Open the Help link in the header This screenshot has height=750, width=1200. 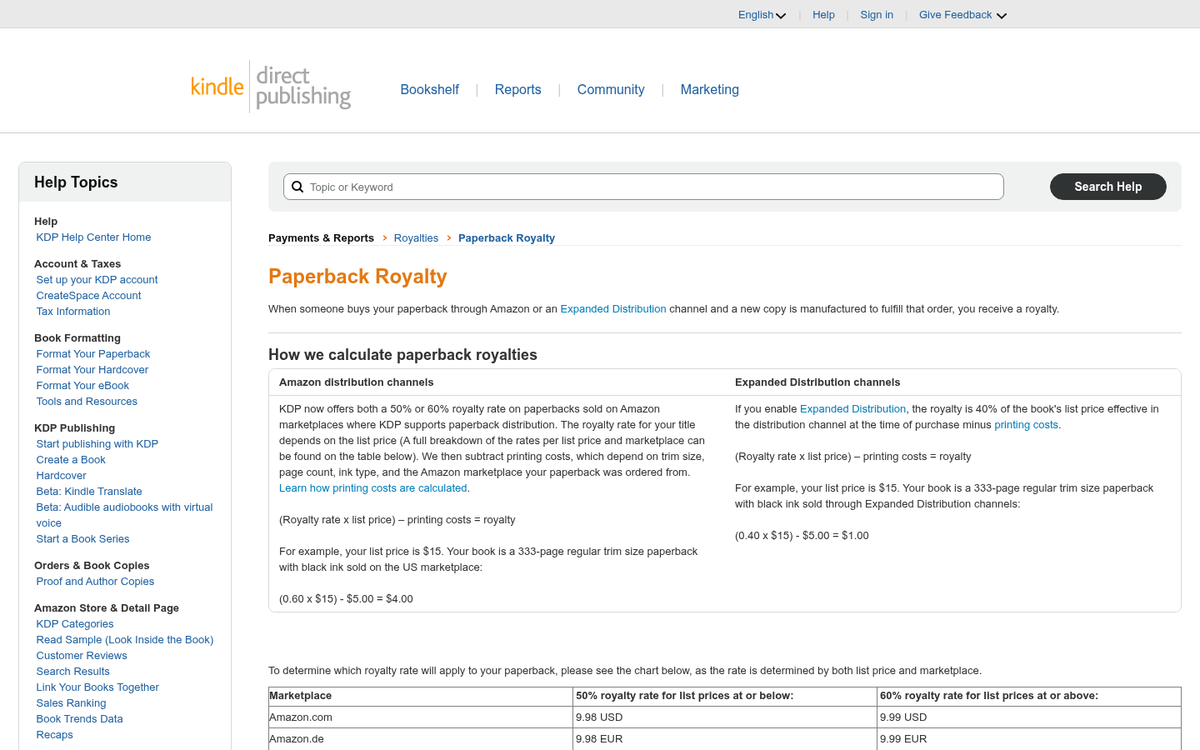pyautogui.click(x=823, y=14)
